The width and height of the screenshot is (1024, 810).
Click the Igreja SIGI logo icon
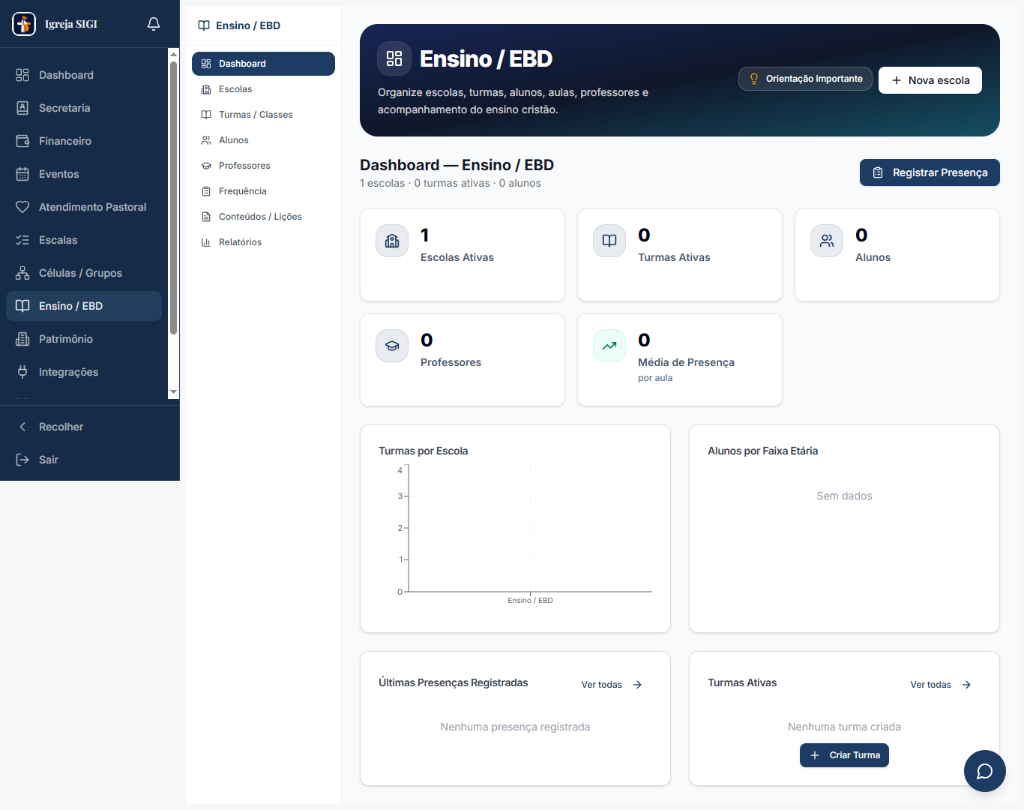pos(24,24)
